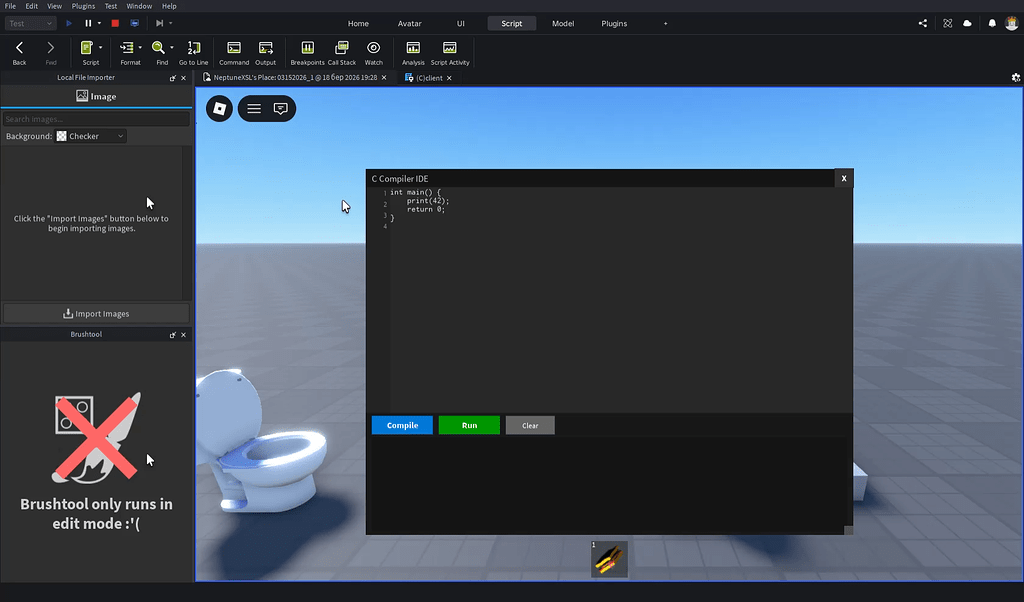Focus the Search images field
Screen dimensions: 1024x602
[96, 119]
